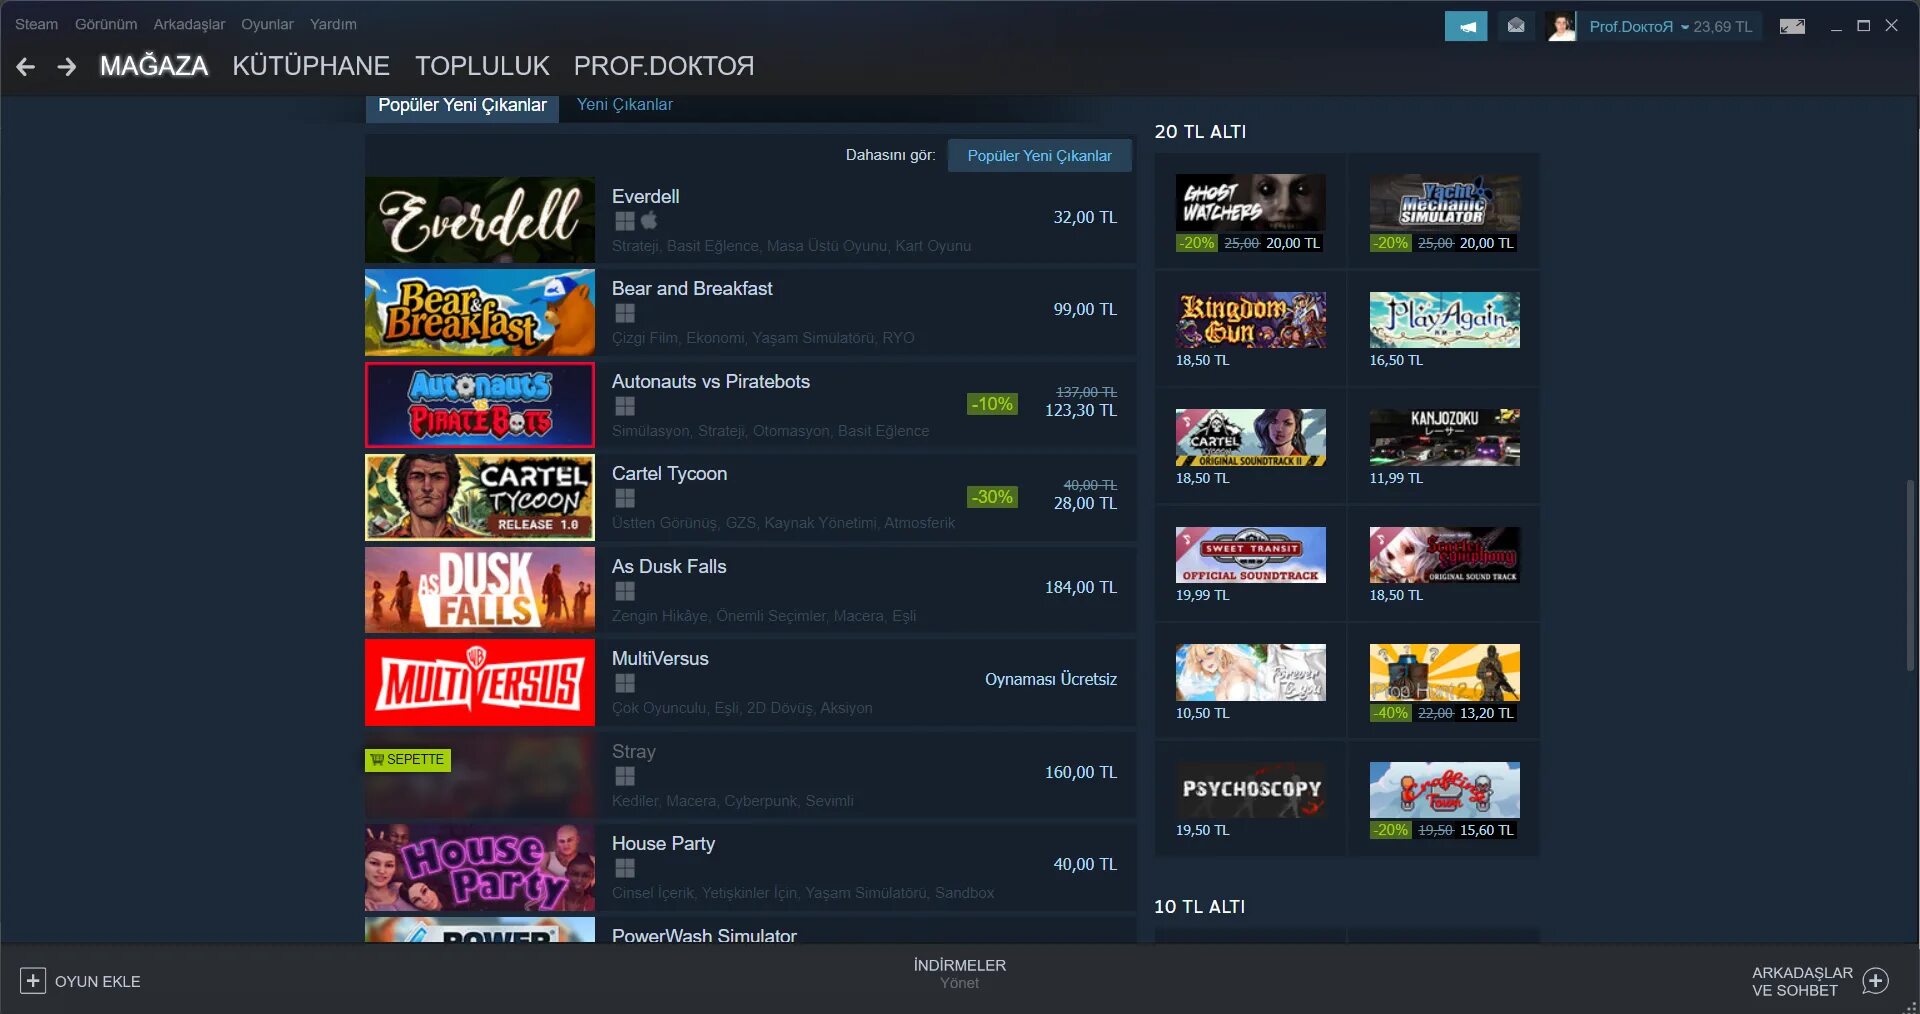Click the forward navigation arrow
The image size is (1920, 1014).
point(67,67)
